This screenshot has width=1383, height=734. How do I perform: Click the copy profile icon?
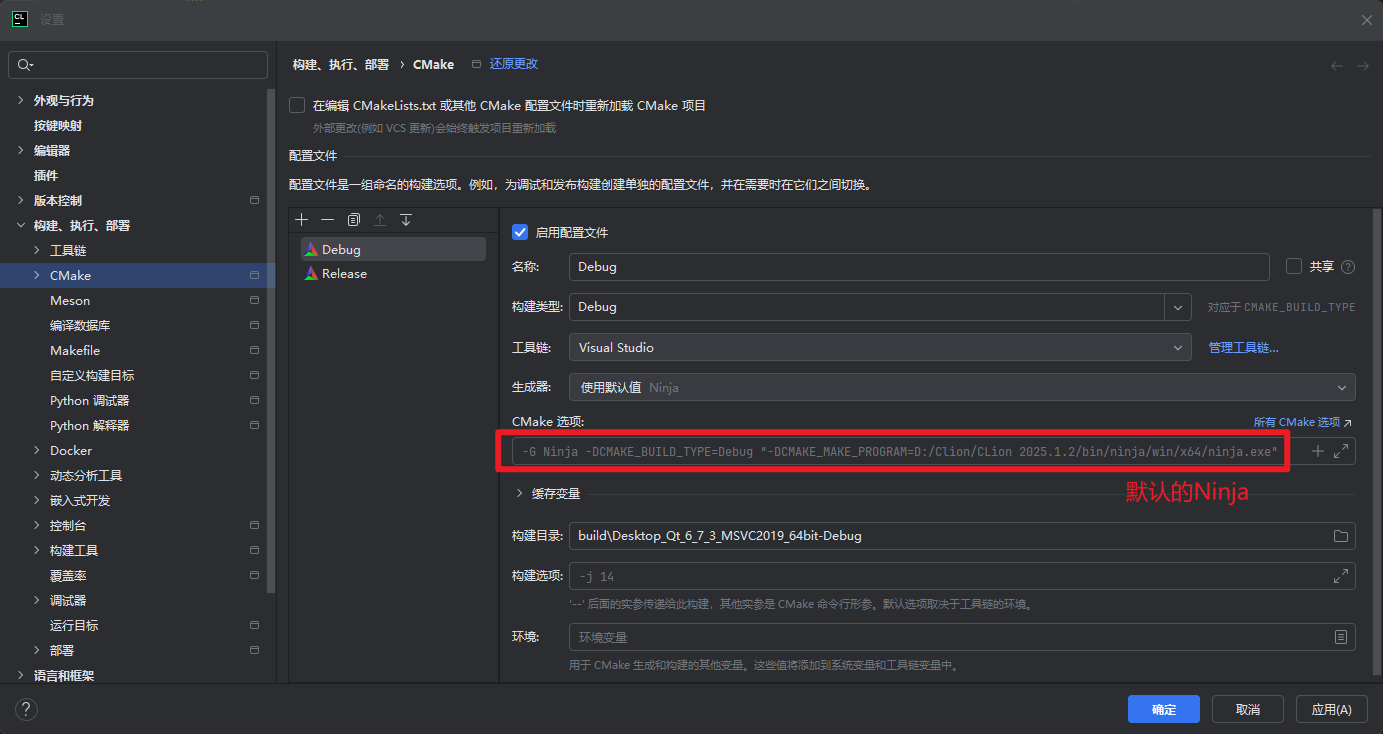tap(354, 220)
